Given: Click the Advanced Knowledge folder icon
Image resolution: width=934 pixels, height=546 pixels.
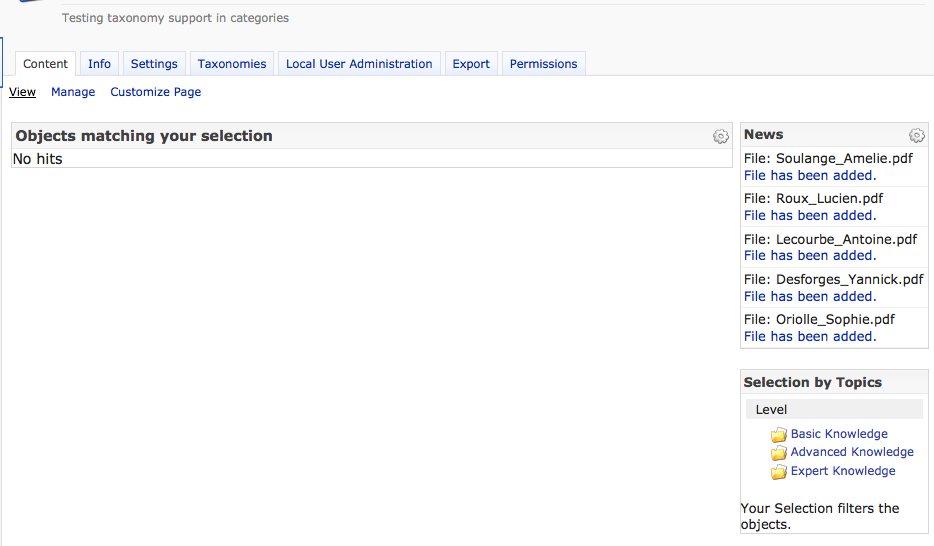Looking at the screenshot, I should 779,453.
